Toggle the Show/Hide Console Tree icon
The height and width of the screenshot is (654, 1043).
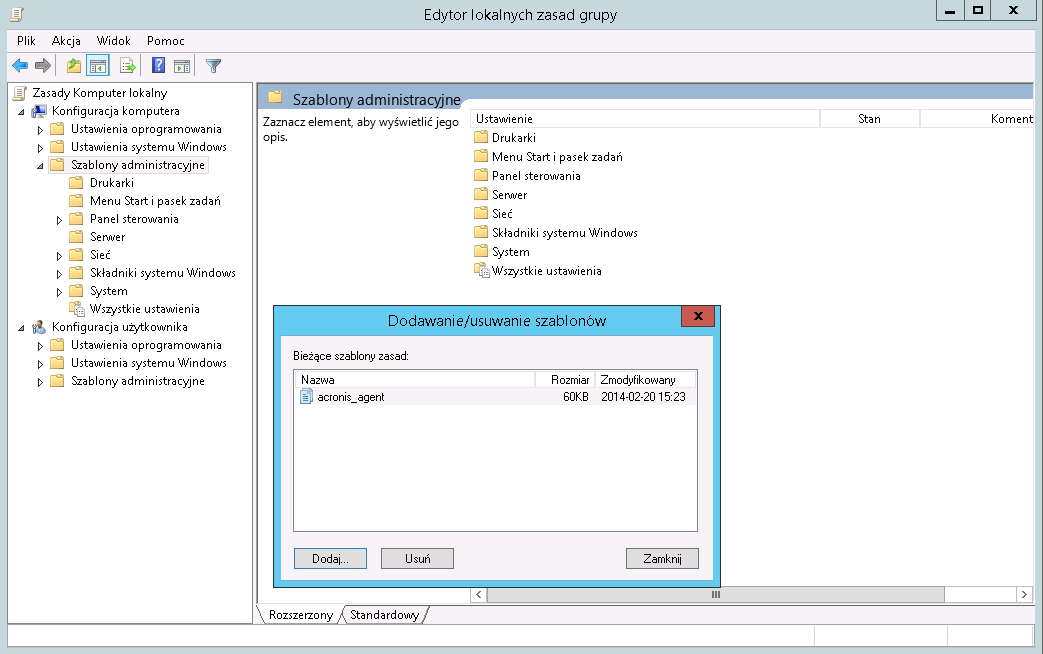click(97, 66)
